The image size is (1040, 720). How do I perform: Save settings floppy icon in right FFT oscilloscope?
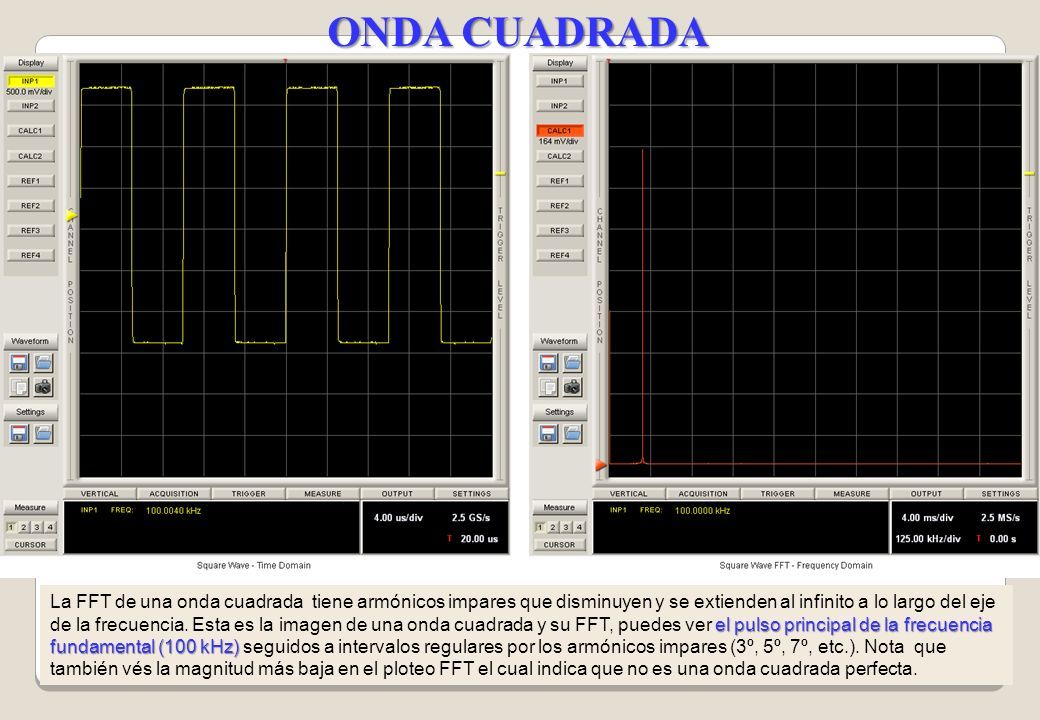pos(548,434)
